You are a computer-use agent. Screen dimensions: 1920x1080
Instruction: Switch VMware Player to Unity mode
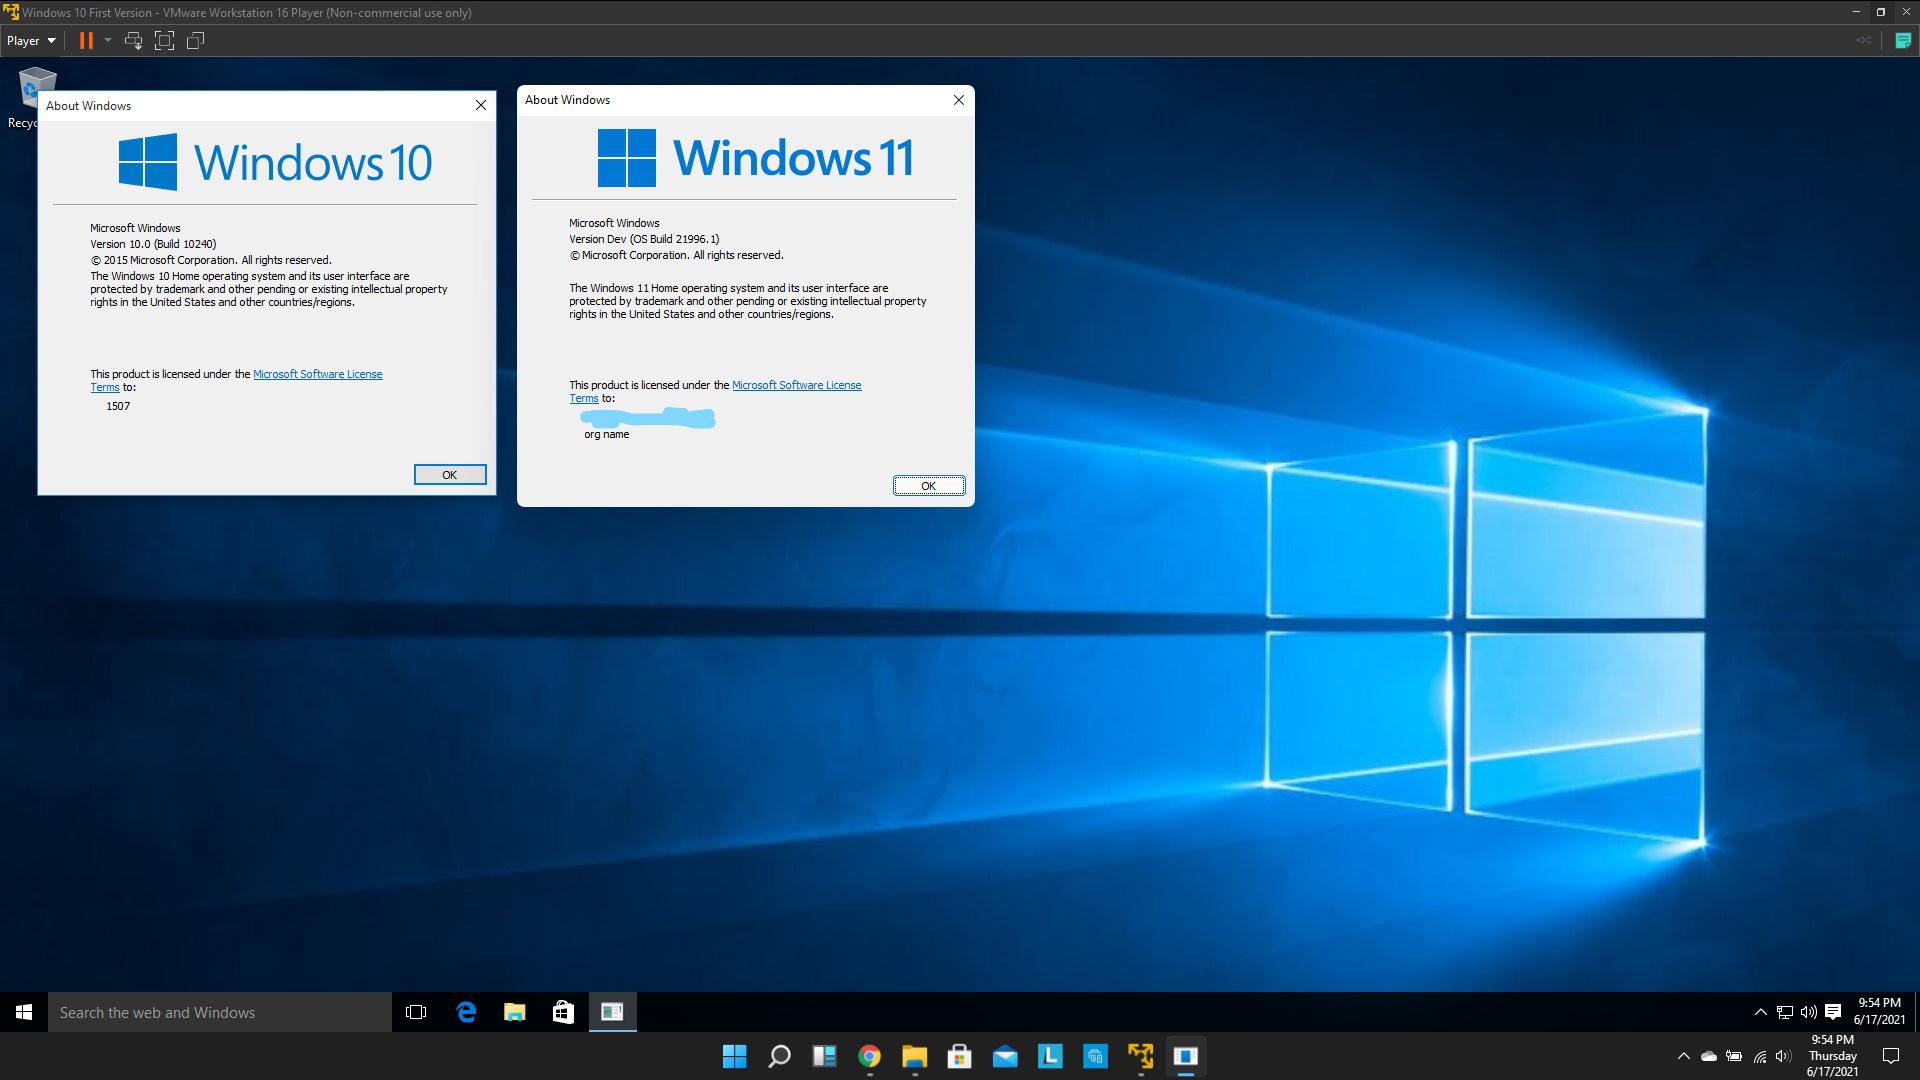click(x=196, y=41)
